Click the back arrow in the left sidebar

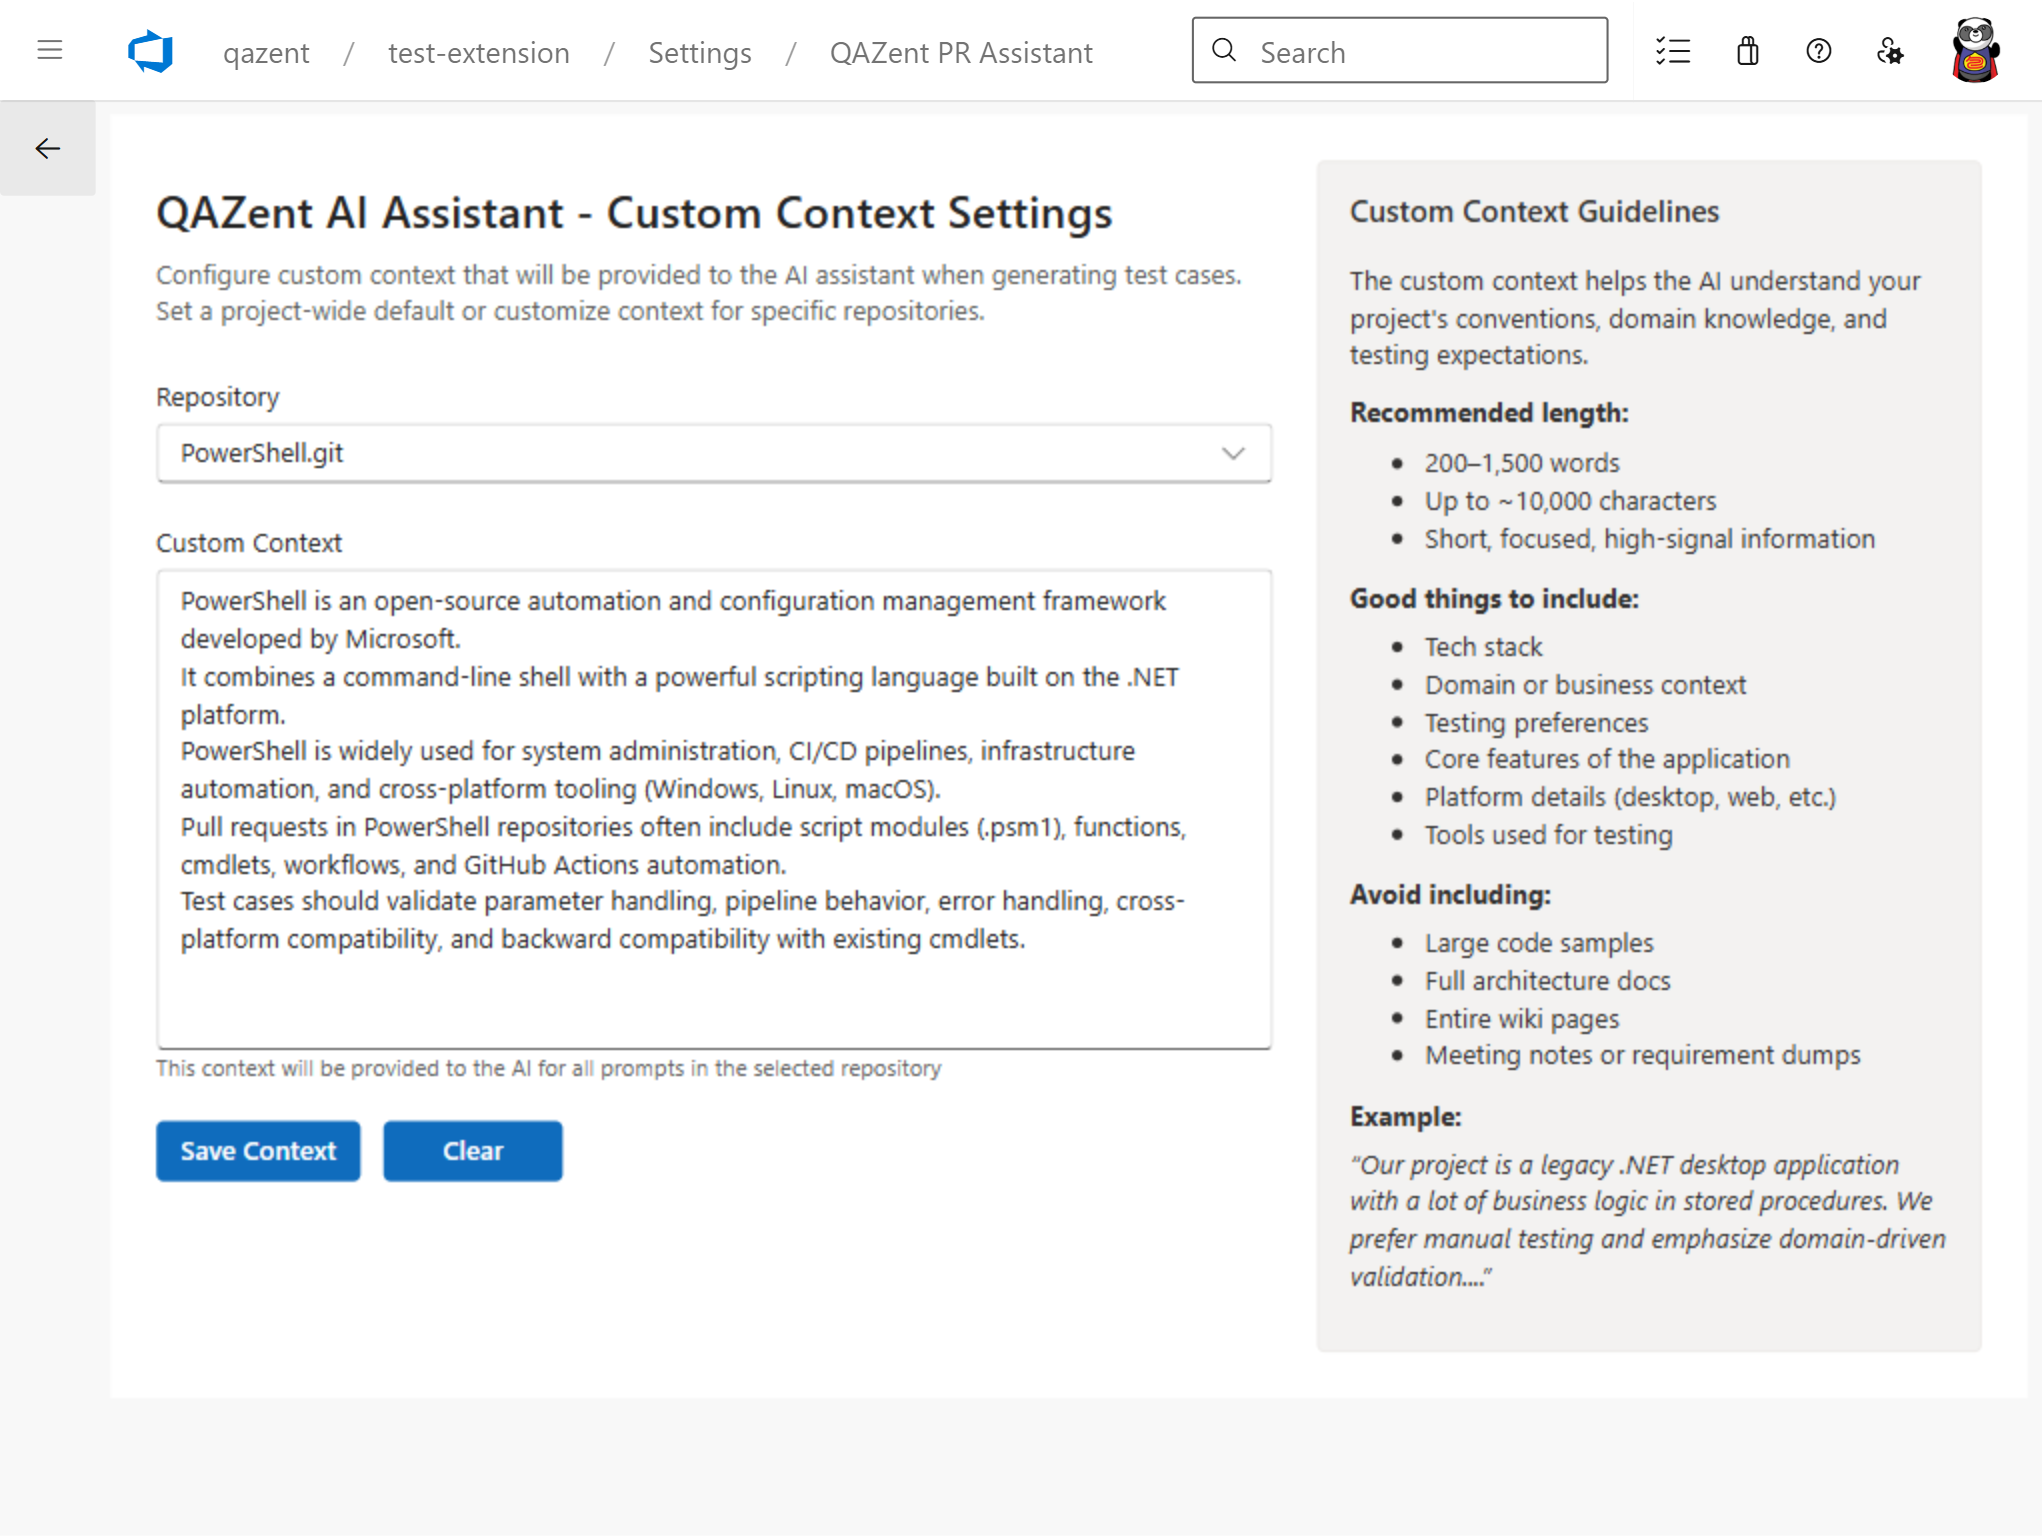coord(47,147)
